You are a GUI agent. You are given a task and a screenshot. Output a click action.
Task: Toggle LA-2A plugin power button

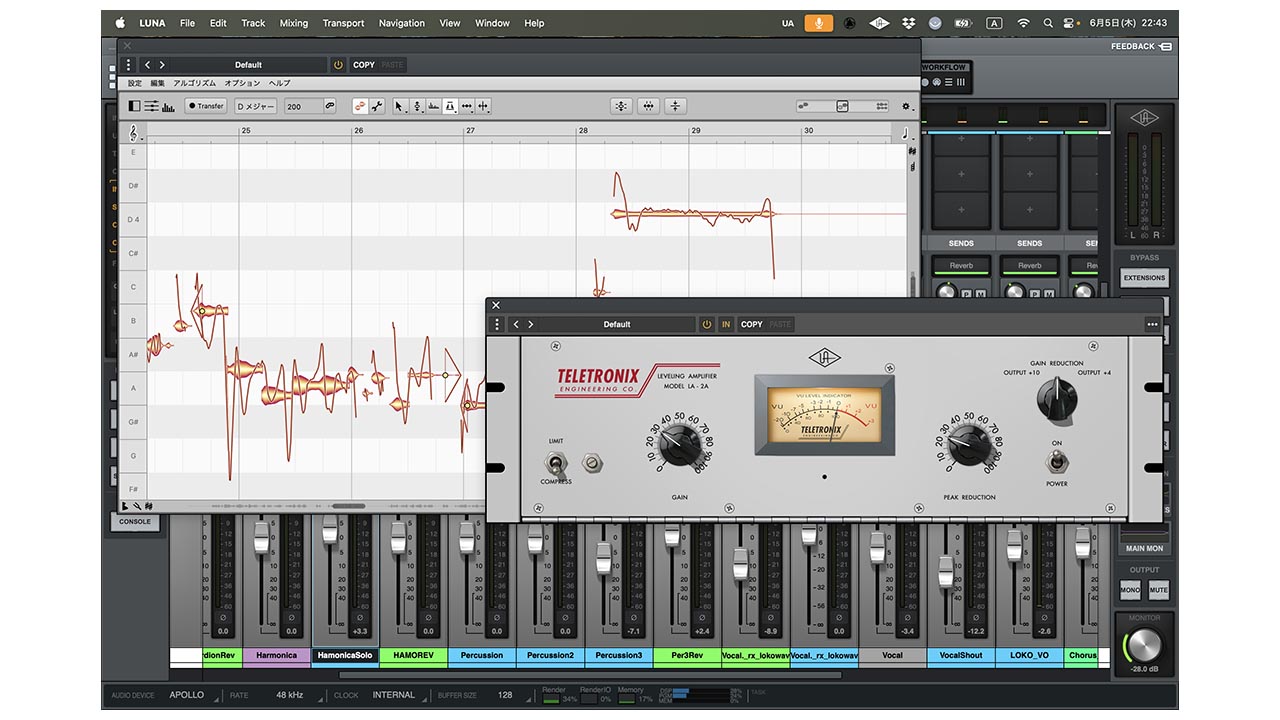coord(707,324)
